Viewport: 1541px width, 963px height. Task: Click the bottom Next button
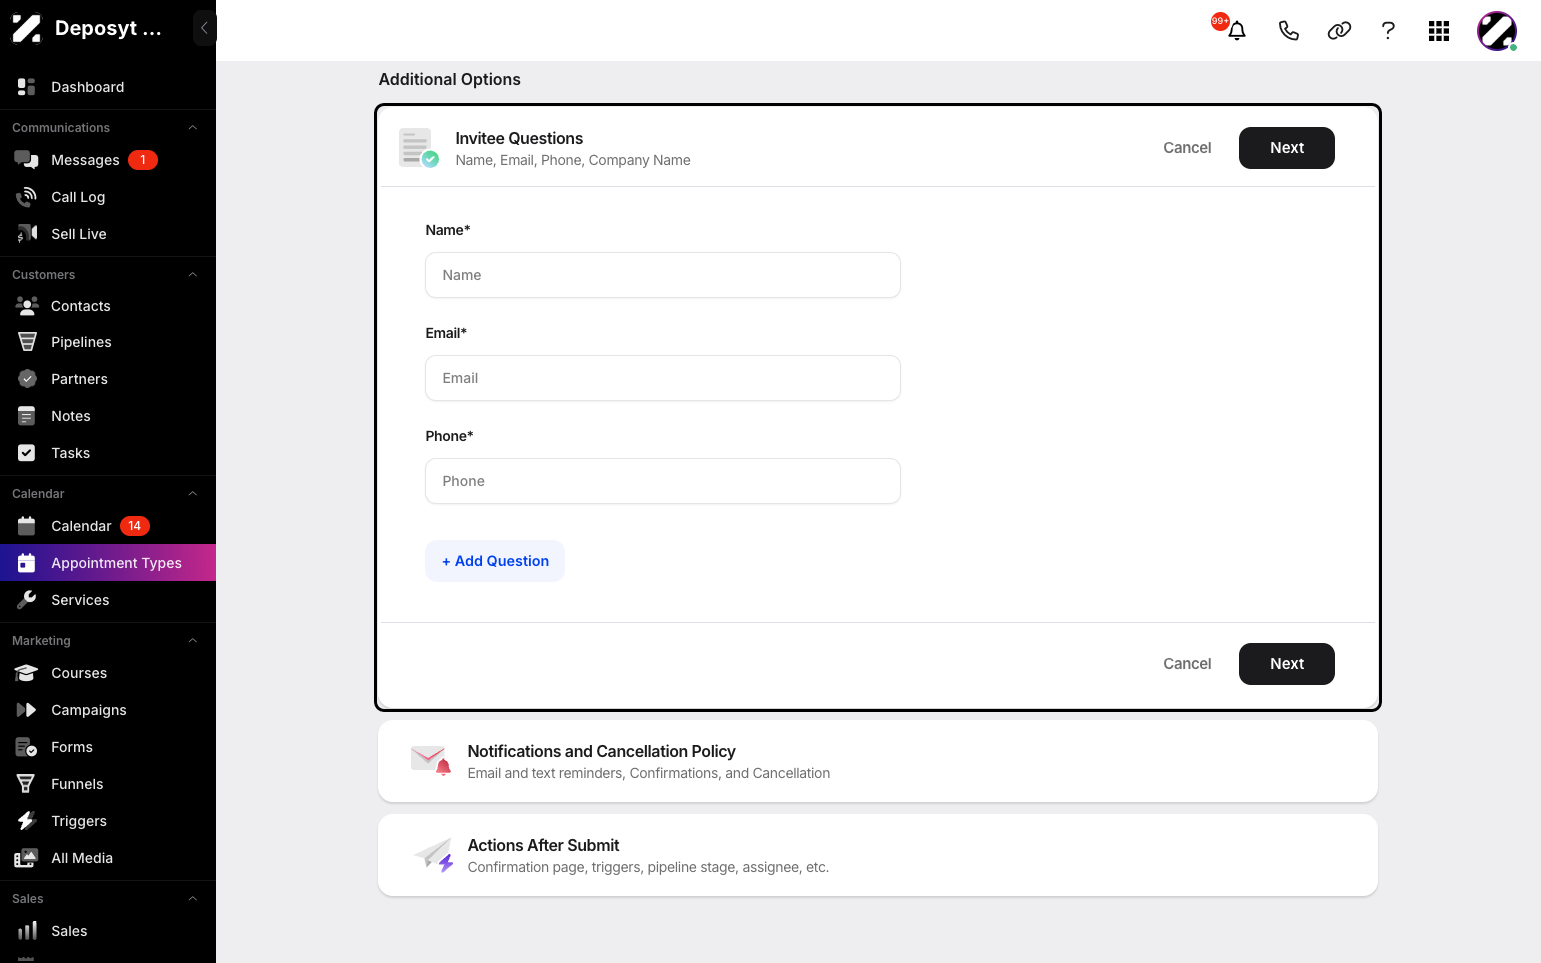click(x=1287, y=664)
